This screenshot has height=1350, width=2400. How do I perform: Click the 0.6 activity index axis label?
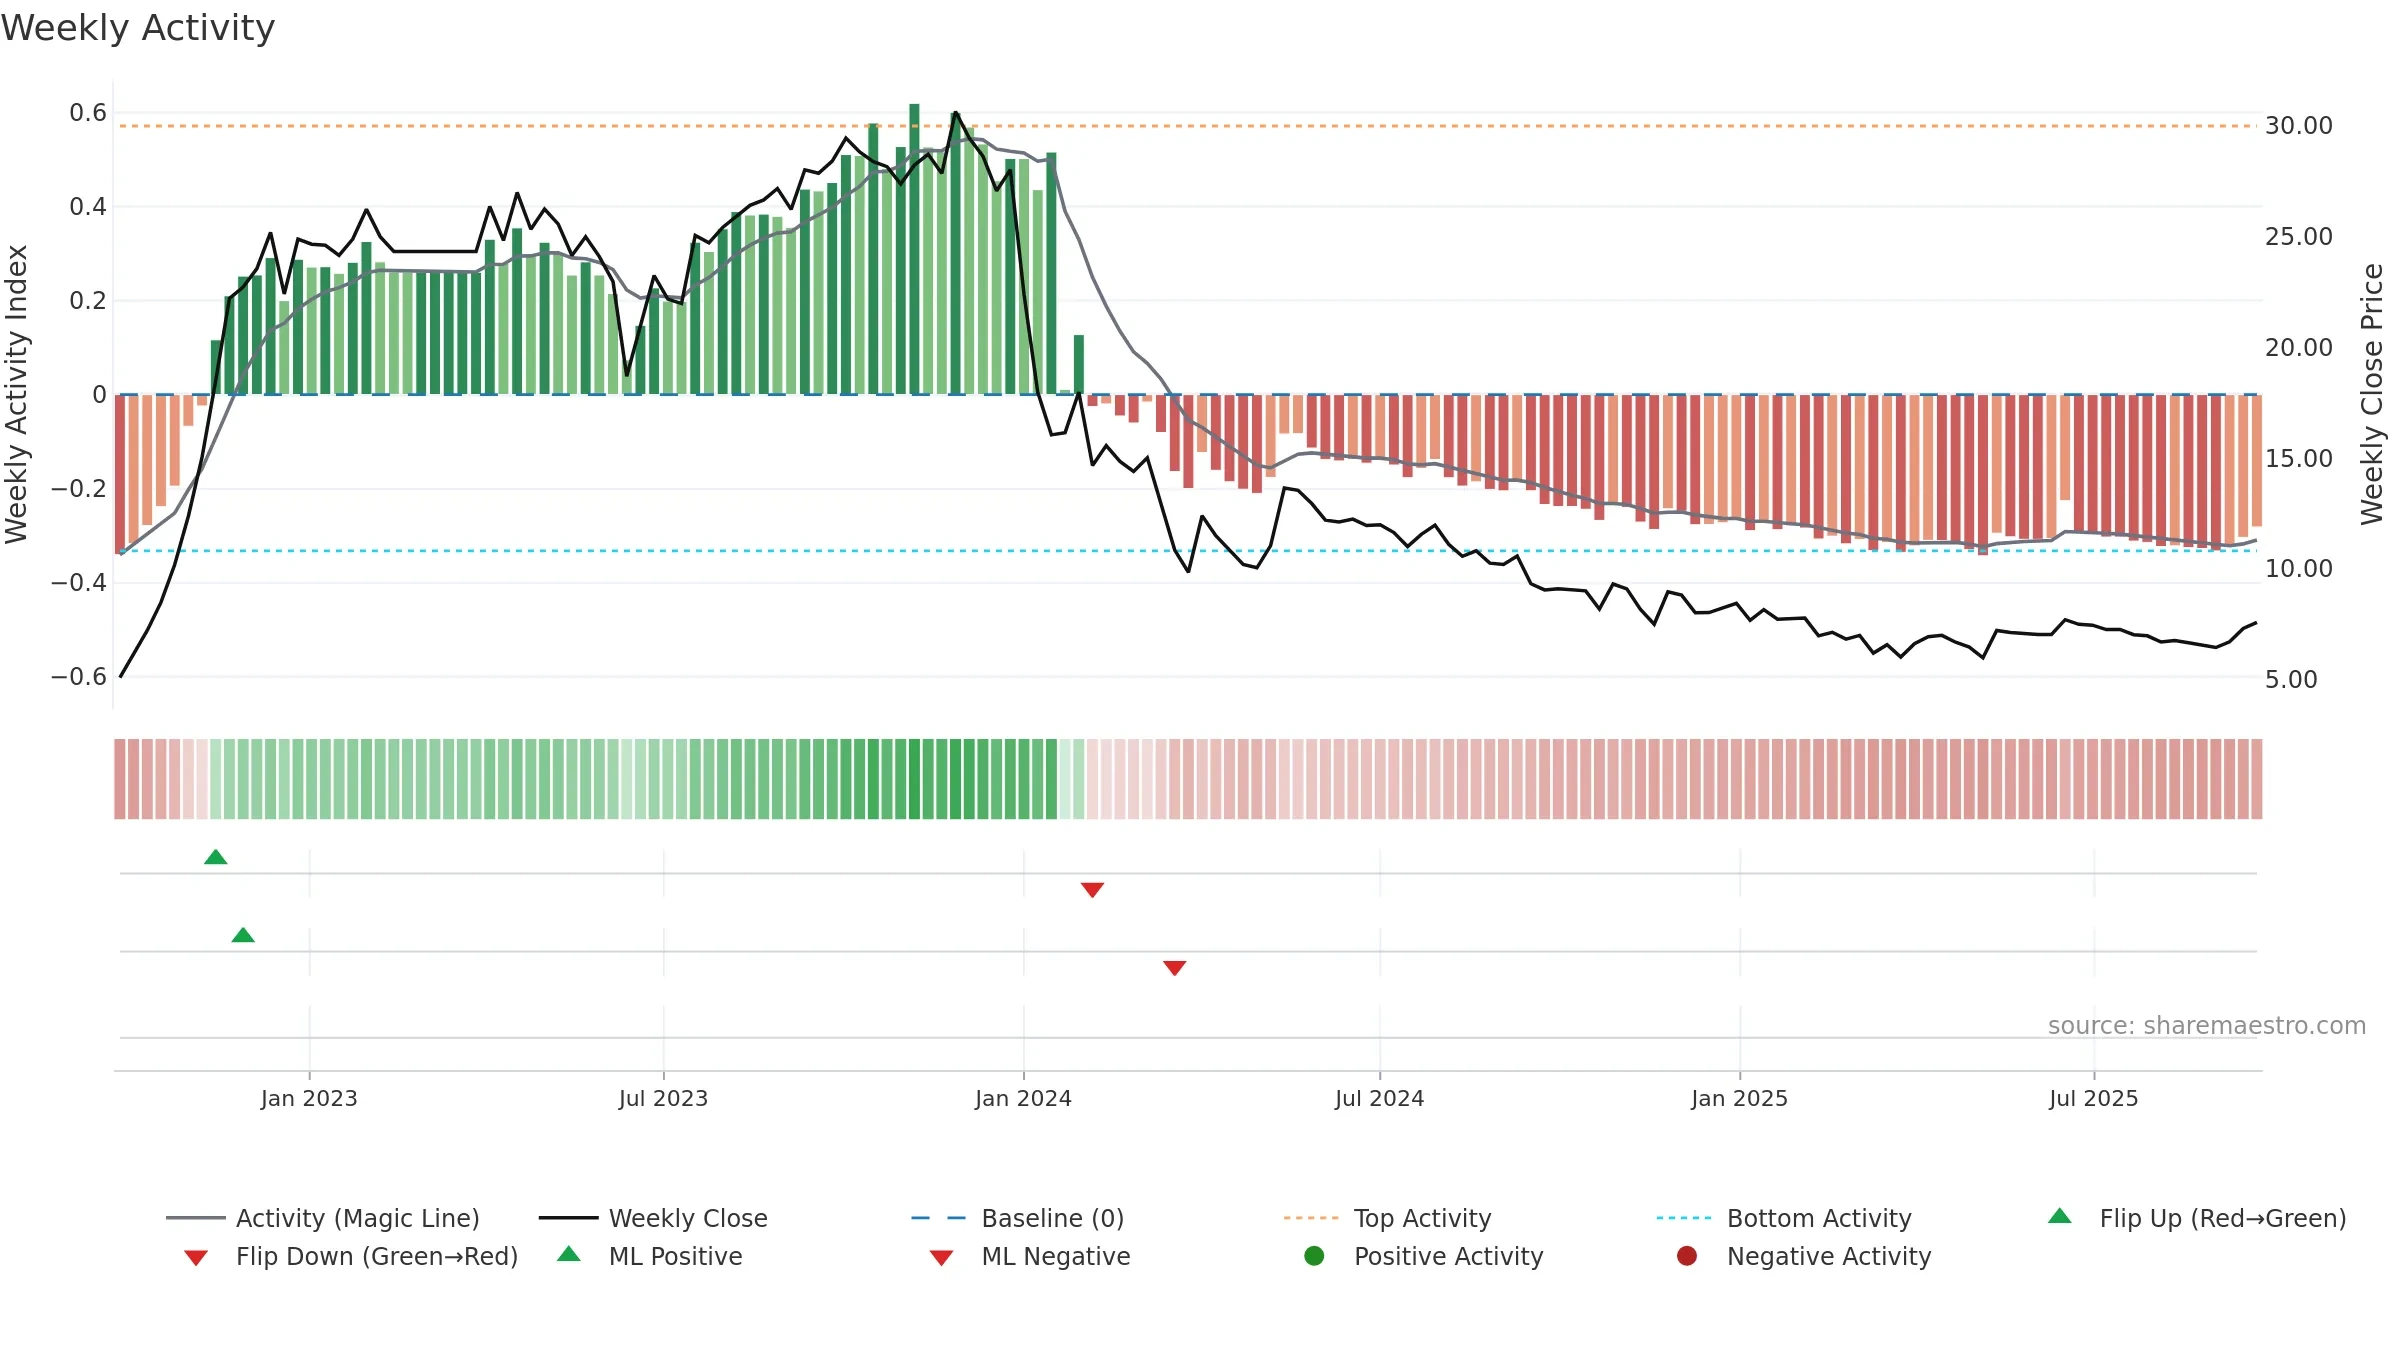pos(88,113)
